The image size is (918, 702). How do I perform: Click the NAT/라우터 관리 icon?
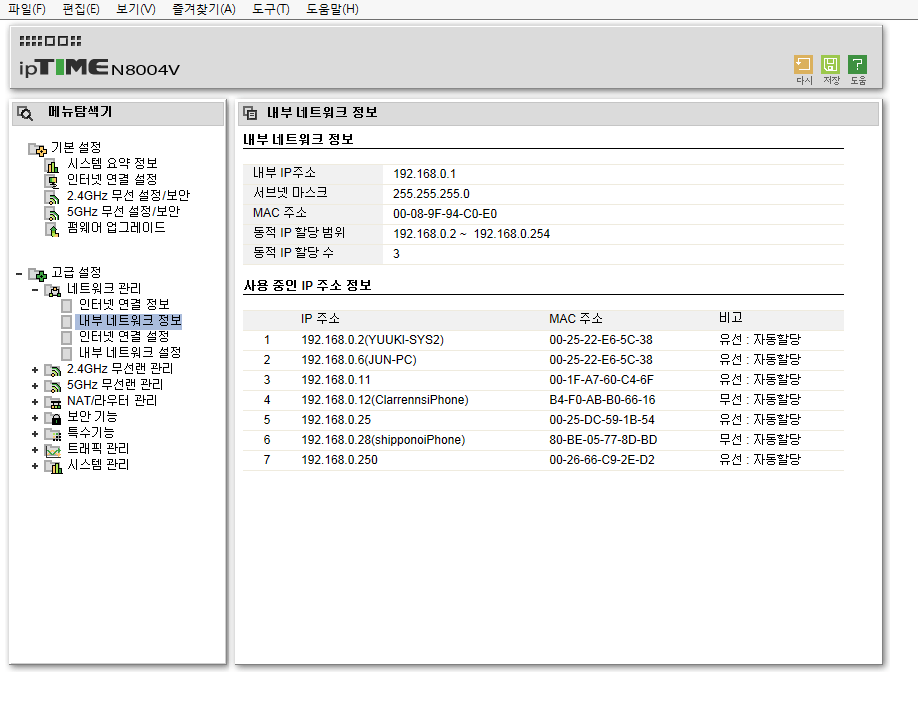pos(53,402)
